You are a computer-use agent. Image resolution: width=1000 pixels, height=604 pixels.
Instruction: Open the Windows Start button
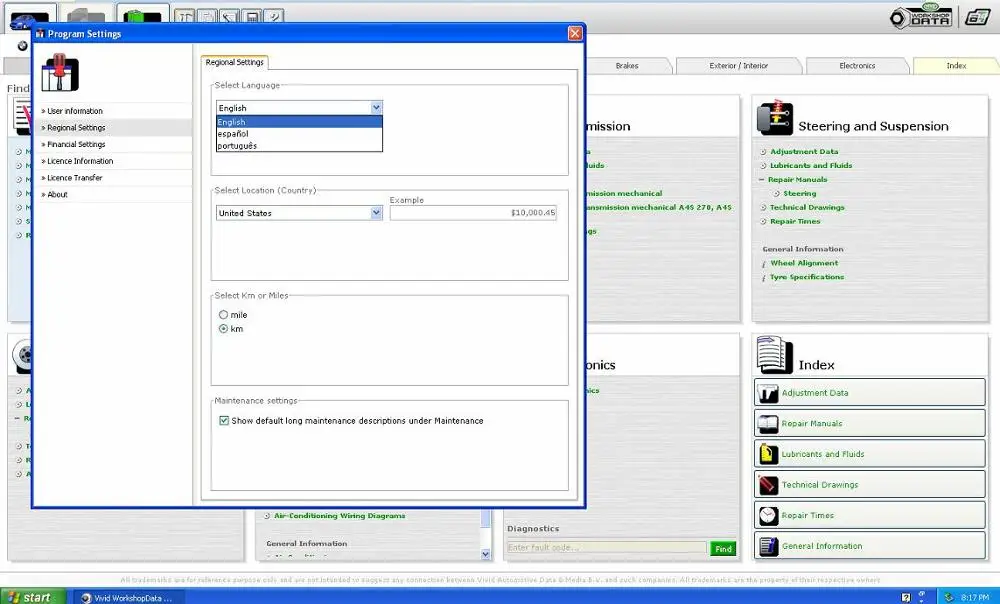tap(32, 597)
